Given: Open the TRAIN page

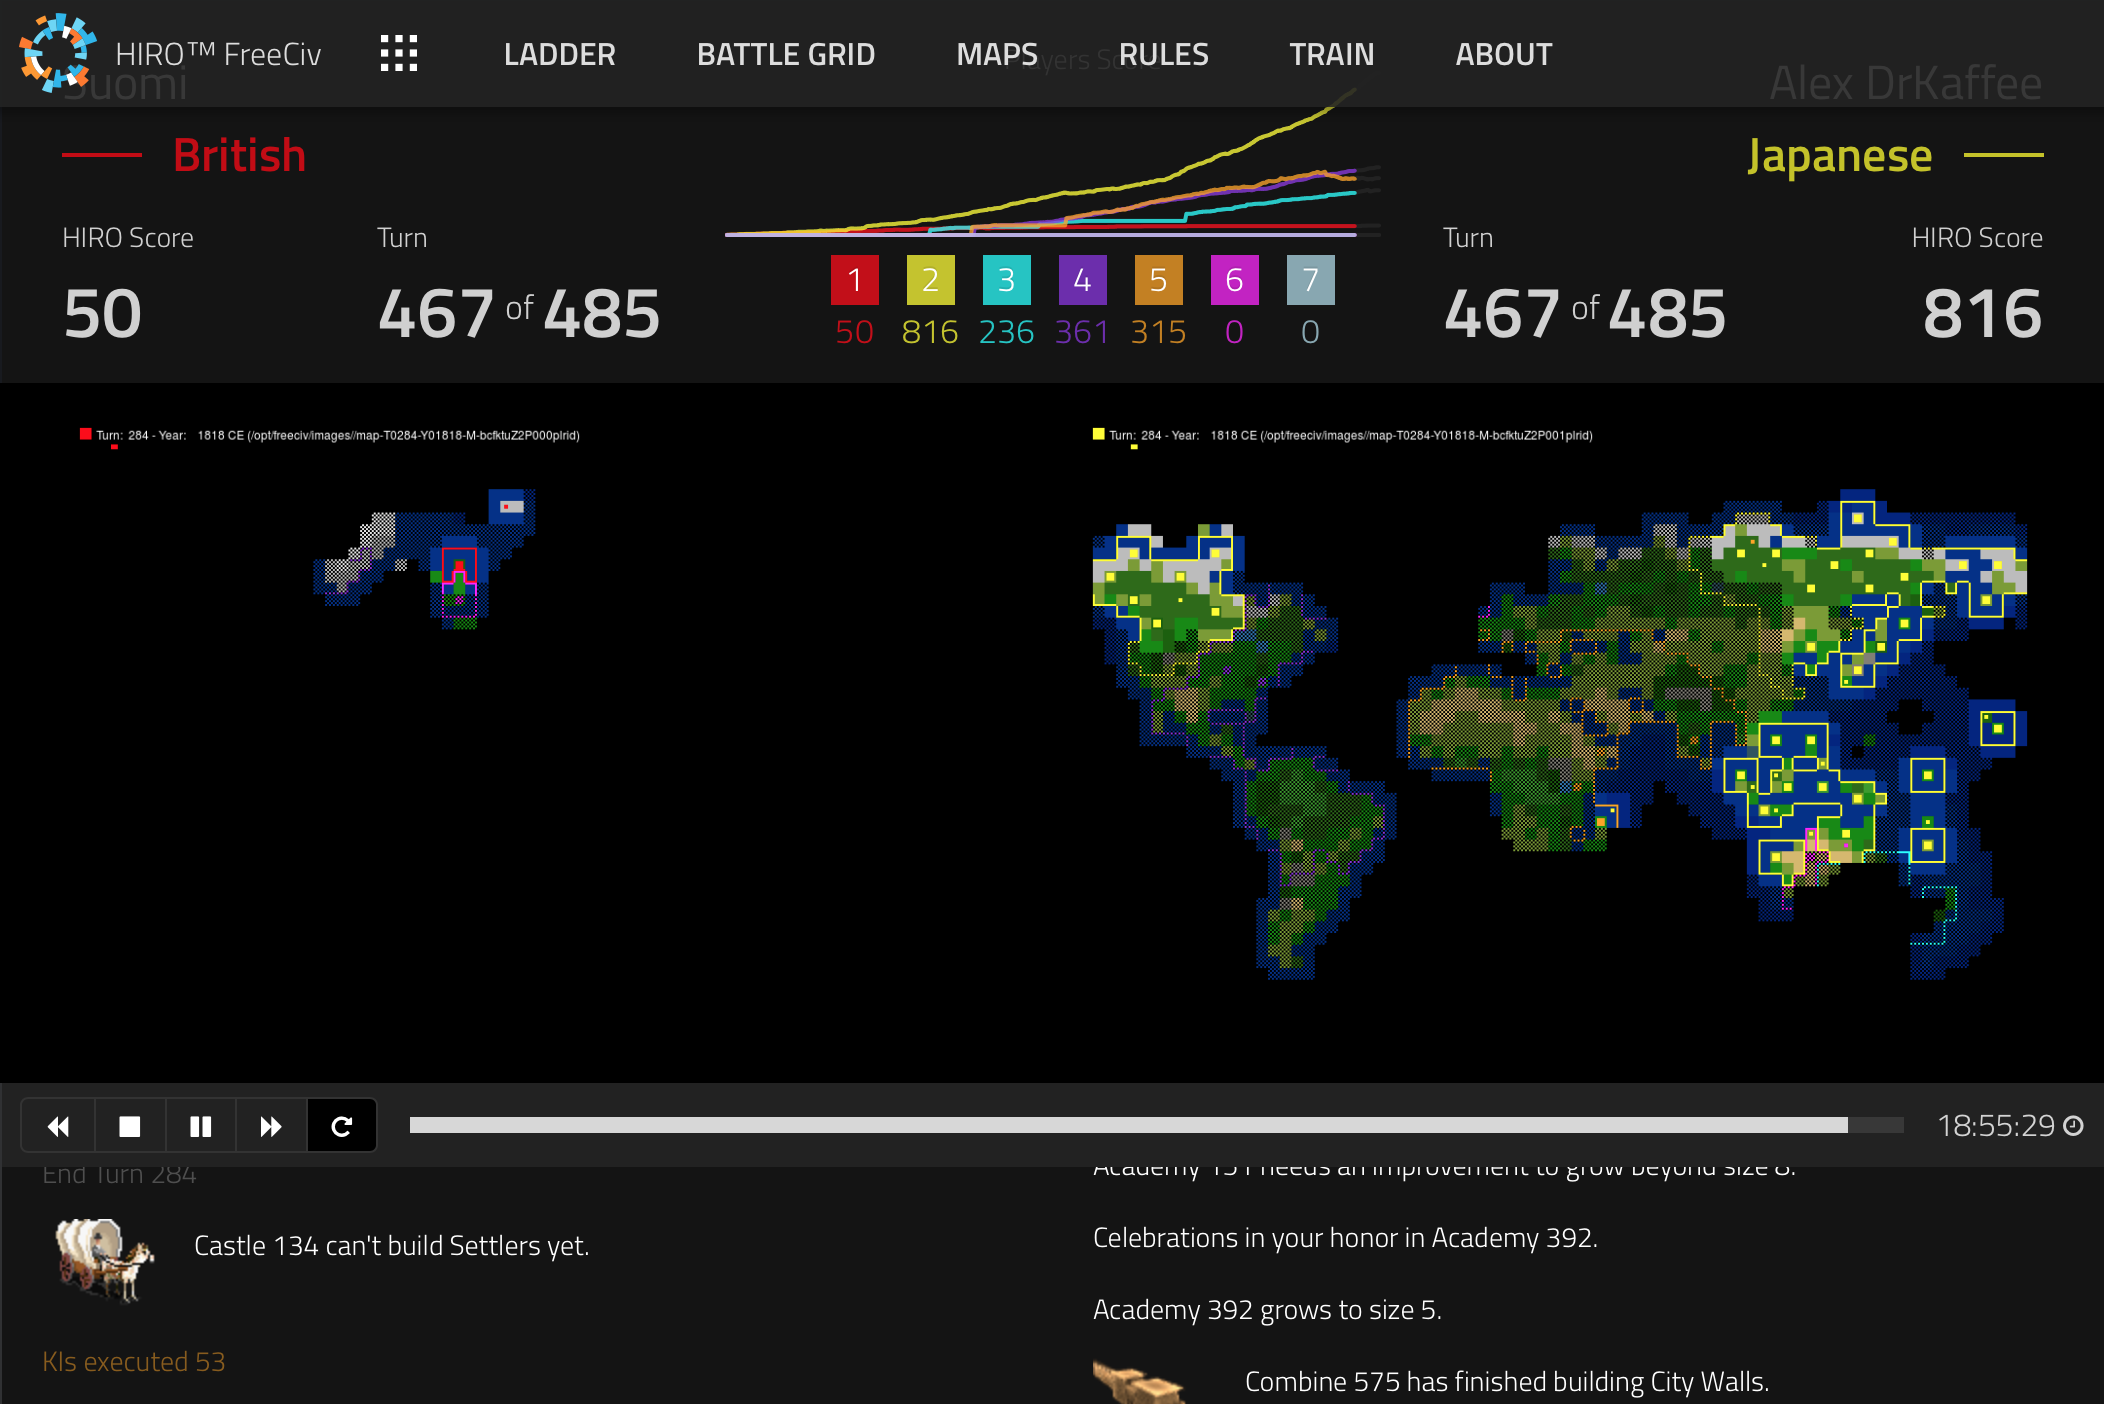Looking at the screenshot, I should (x=1331, y=54).
